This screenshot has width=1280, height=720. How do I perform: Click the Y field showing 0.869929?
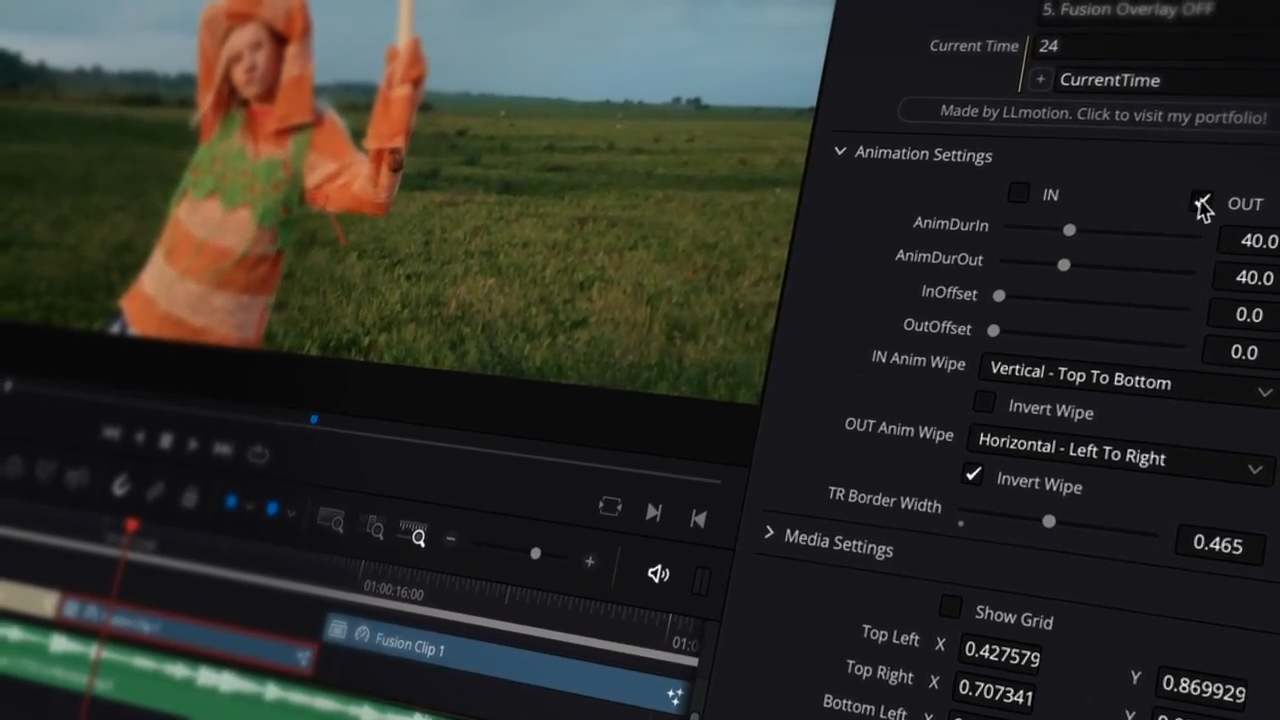(1203, 687)
